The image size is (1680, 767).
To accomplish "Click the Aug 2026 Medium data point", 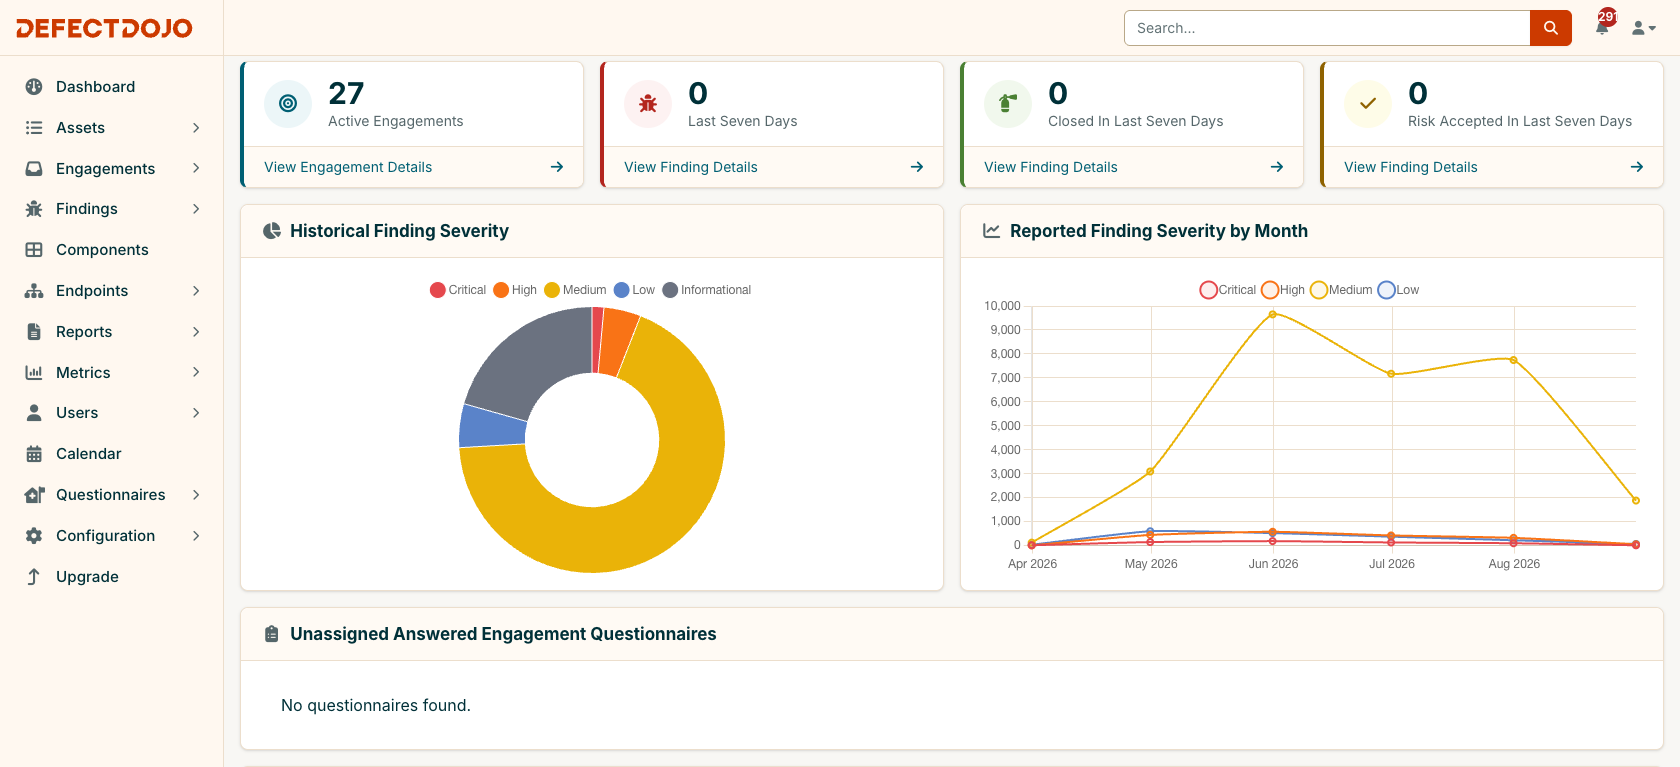I will click(x=1514, y=360).
